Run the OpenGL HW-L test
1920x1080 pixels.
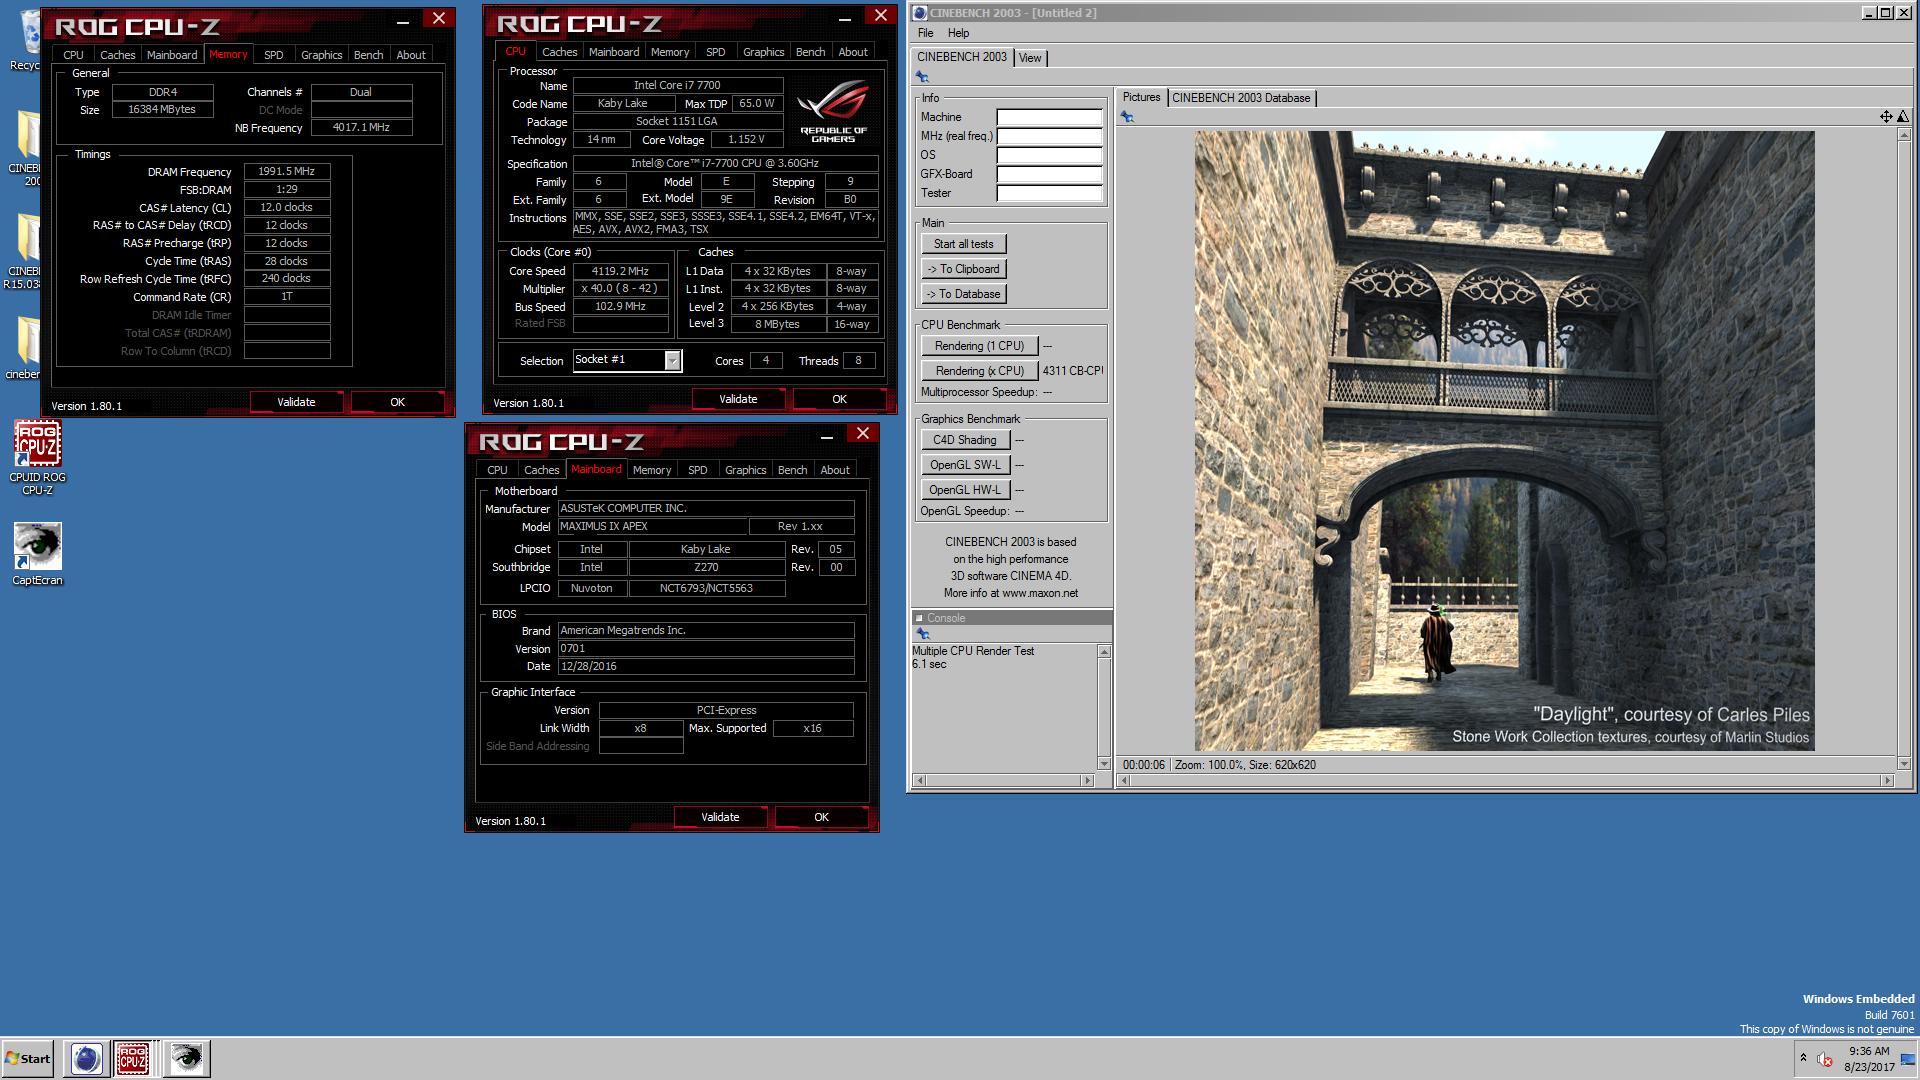click(x=964, y=490)
